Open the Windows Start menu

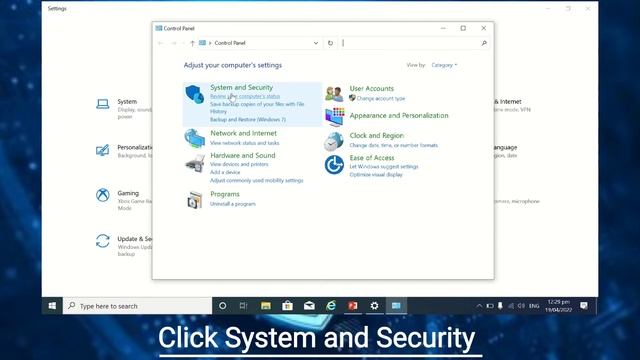click(52, 306)
